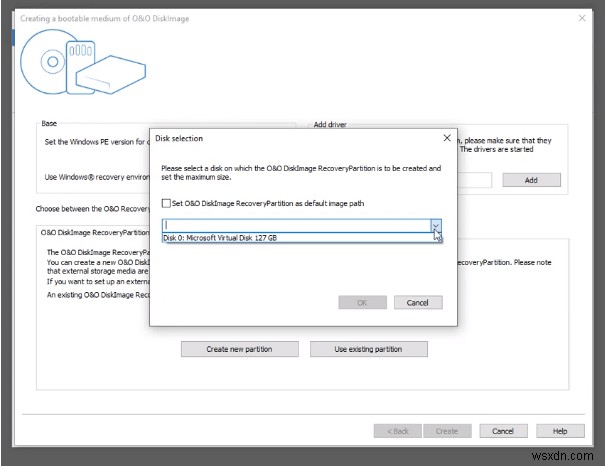The width and height of the screenshot is (605, 466).
Task: Click the Add driver group label
Action: (x=330, y=124)
